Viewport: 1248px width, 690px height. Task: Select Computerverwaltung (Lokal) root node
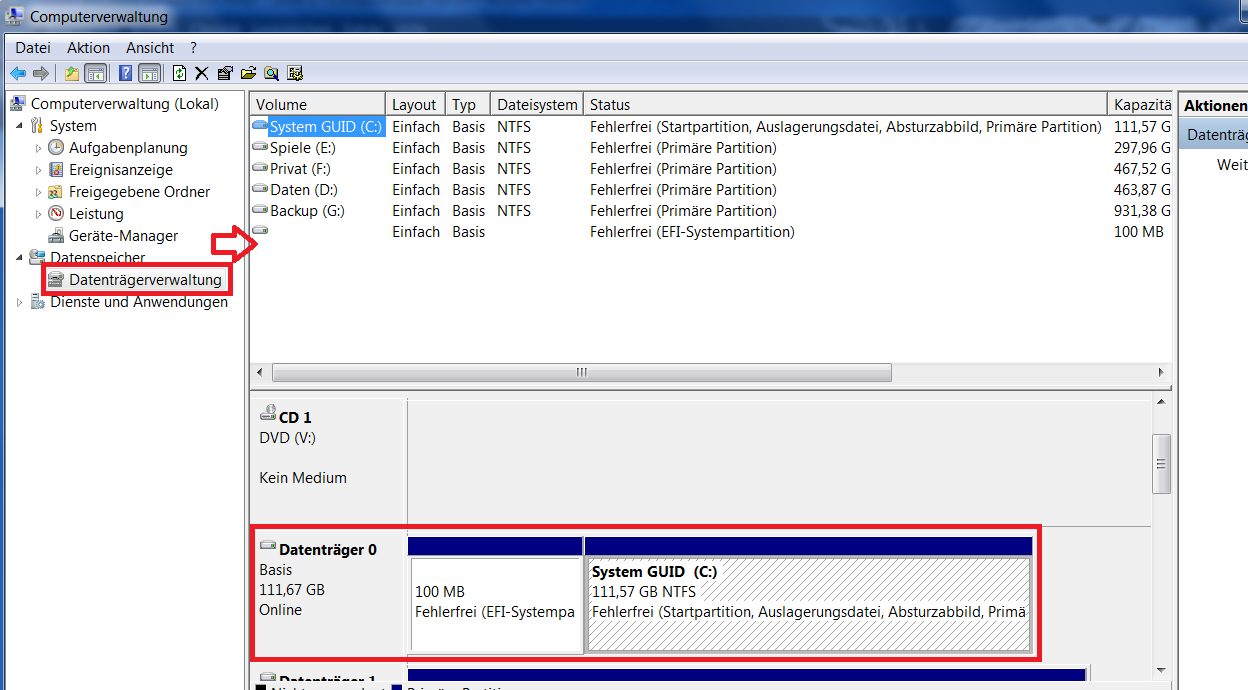coord(124,104)
